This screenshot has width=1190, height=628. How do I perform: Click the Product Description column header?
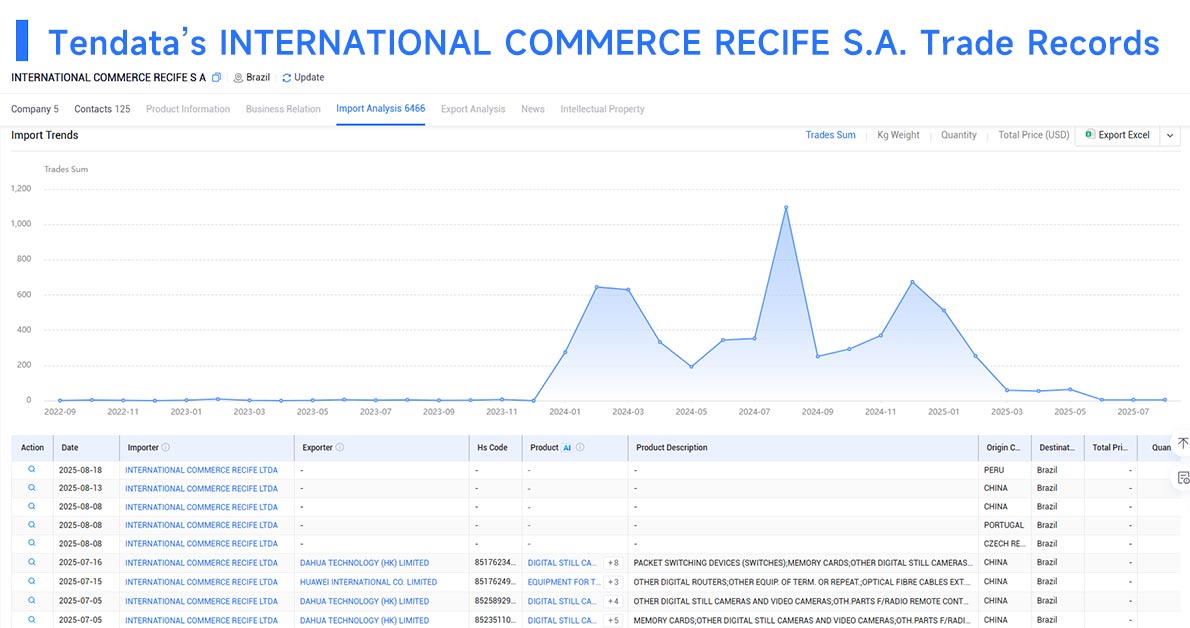672,447
